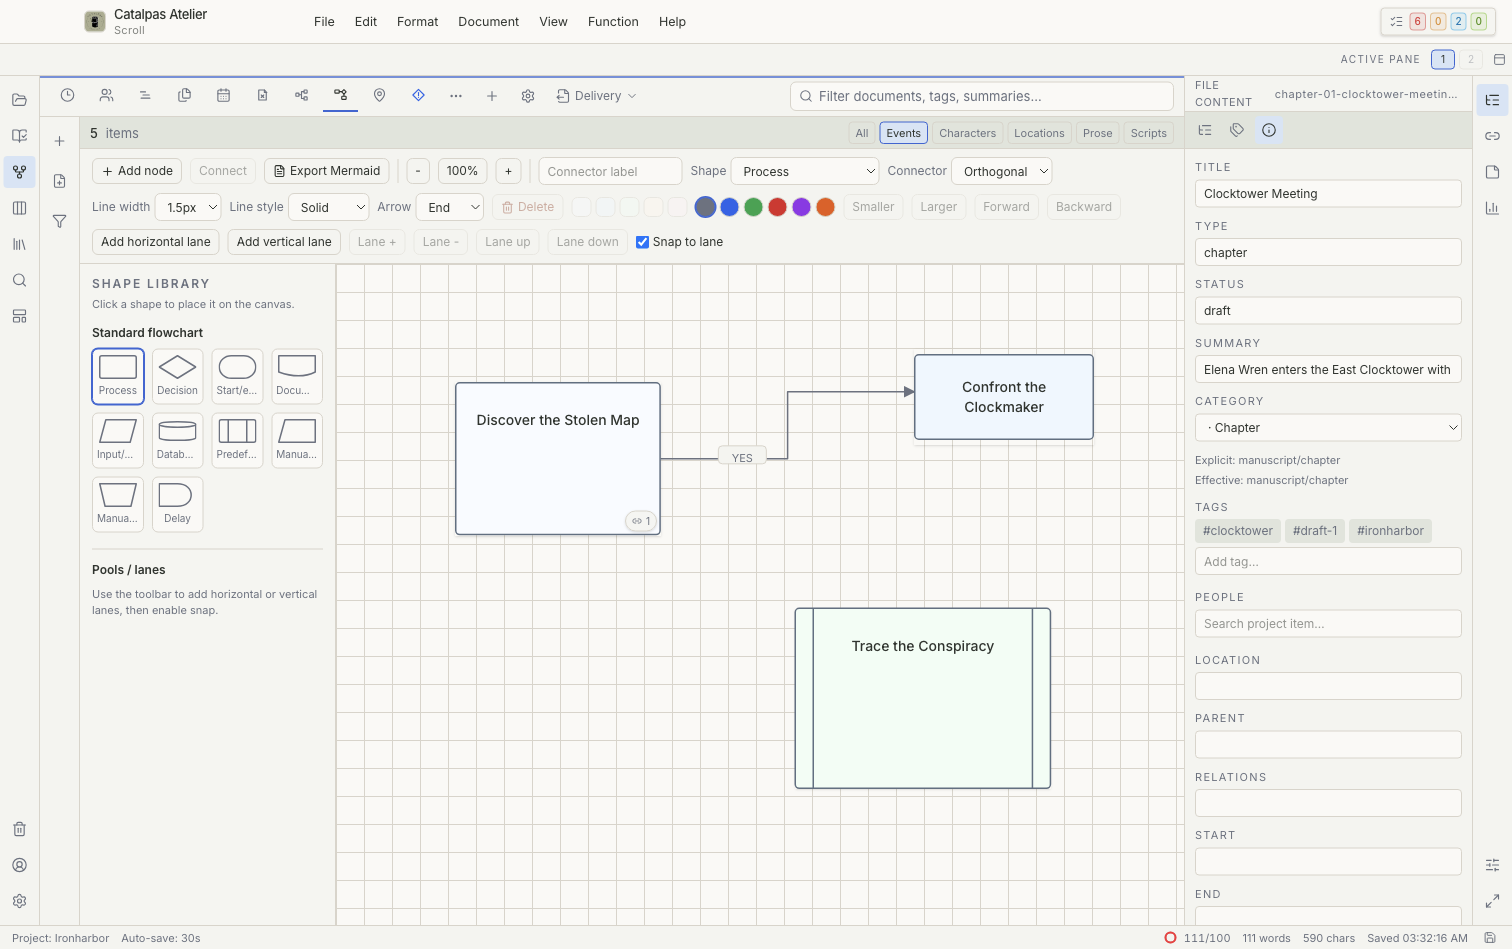This screenshot has height=949, width=1512.
Task: Open the blue diamond alert view icon
Action: [418, 96]
